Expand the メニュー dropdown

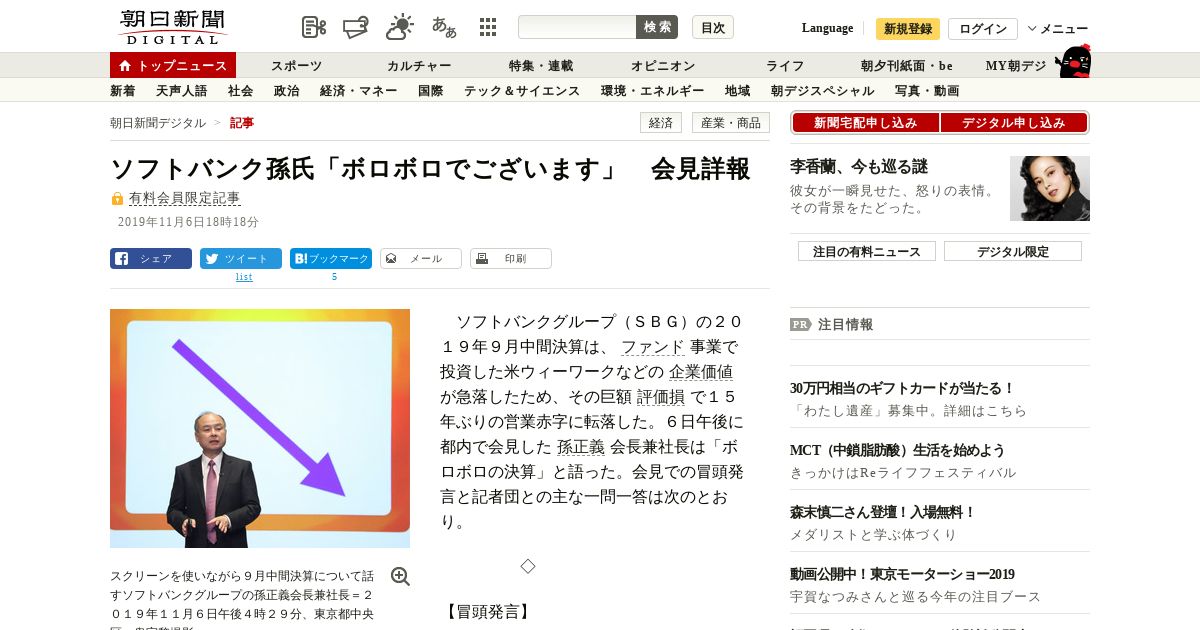1057,29
